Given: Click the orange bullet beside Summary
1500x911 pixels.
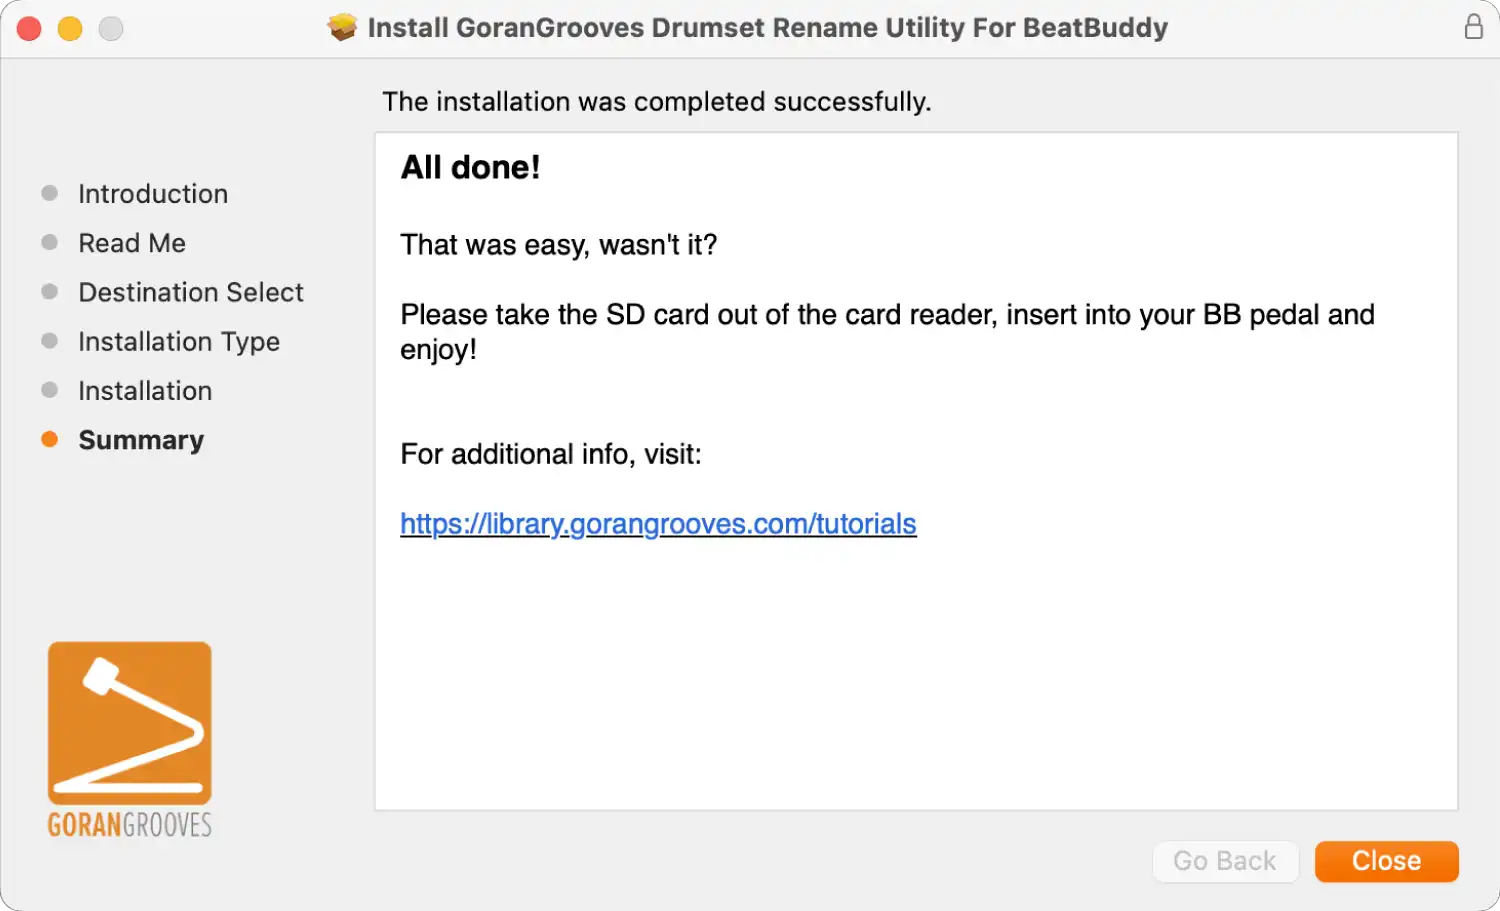Looking at the screenshot, I should (49, 439).
